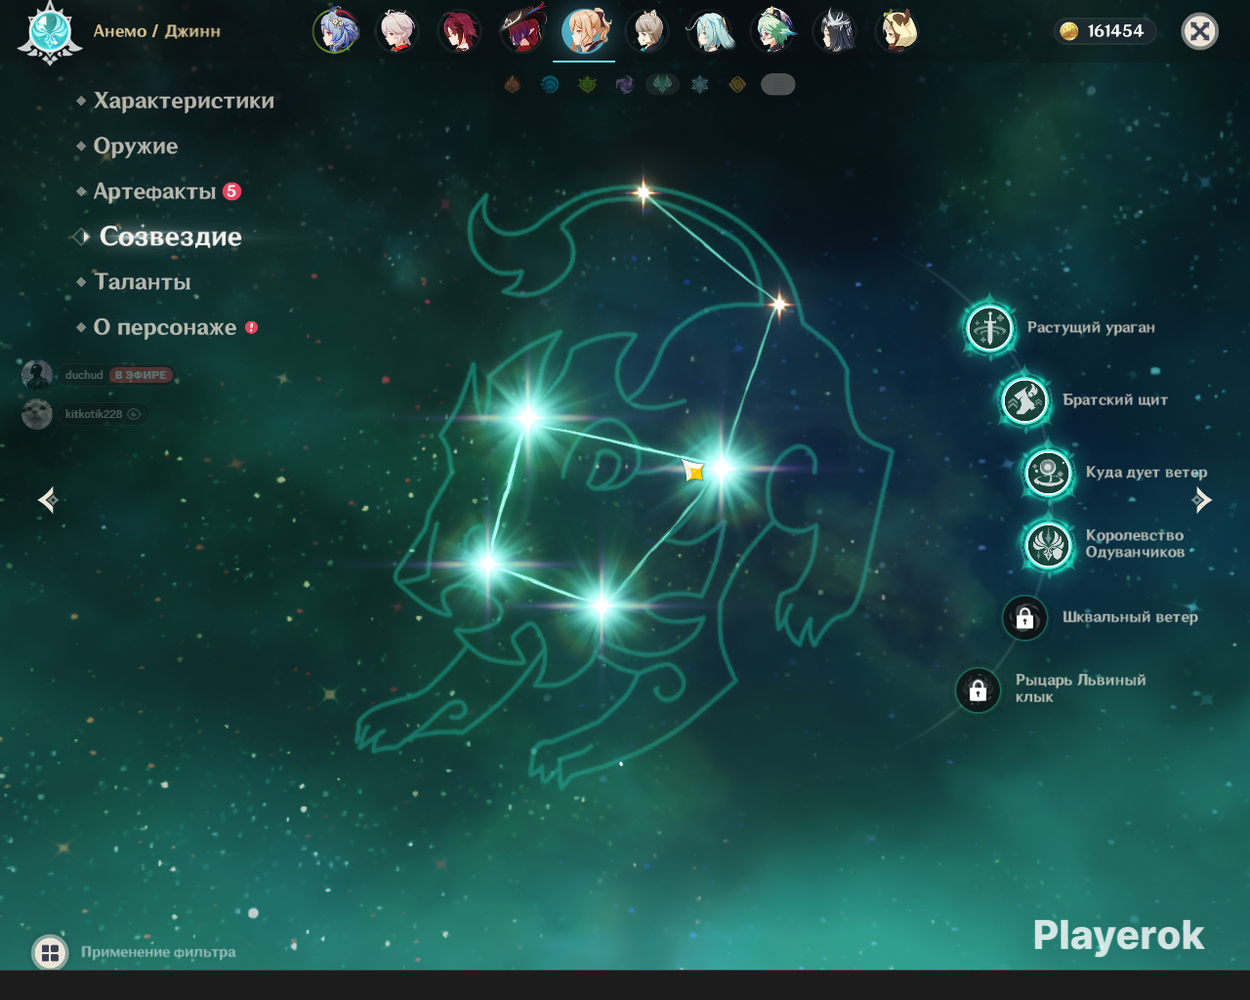The image size is (1250, 1000).
Task: Filter characters by Geo element
Action: point(737,85)
